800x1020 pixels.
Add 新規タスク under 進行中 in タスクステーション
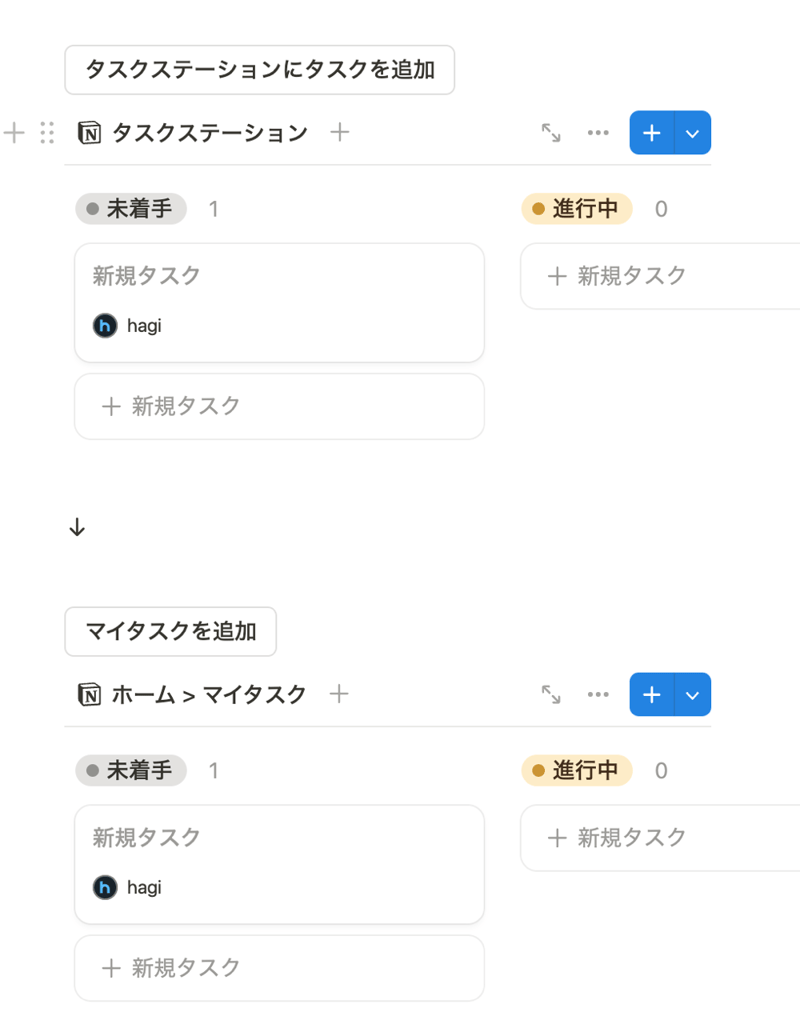[x=660, y=276]
